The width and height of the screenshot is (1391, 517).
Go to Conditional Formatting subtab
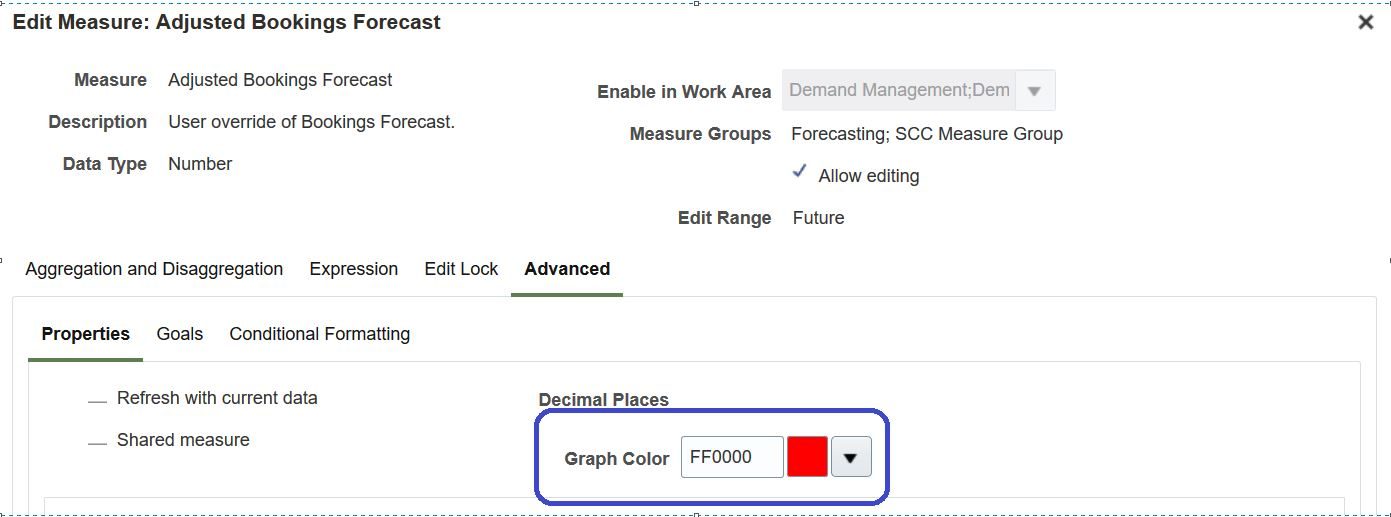pyautogui.click(x=320, y=334)
